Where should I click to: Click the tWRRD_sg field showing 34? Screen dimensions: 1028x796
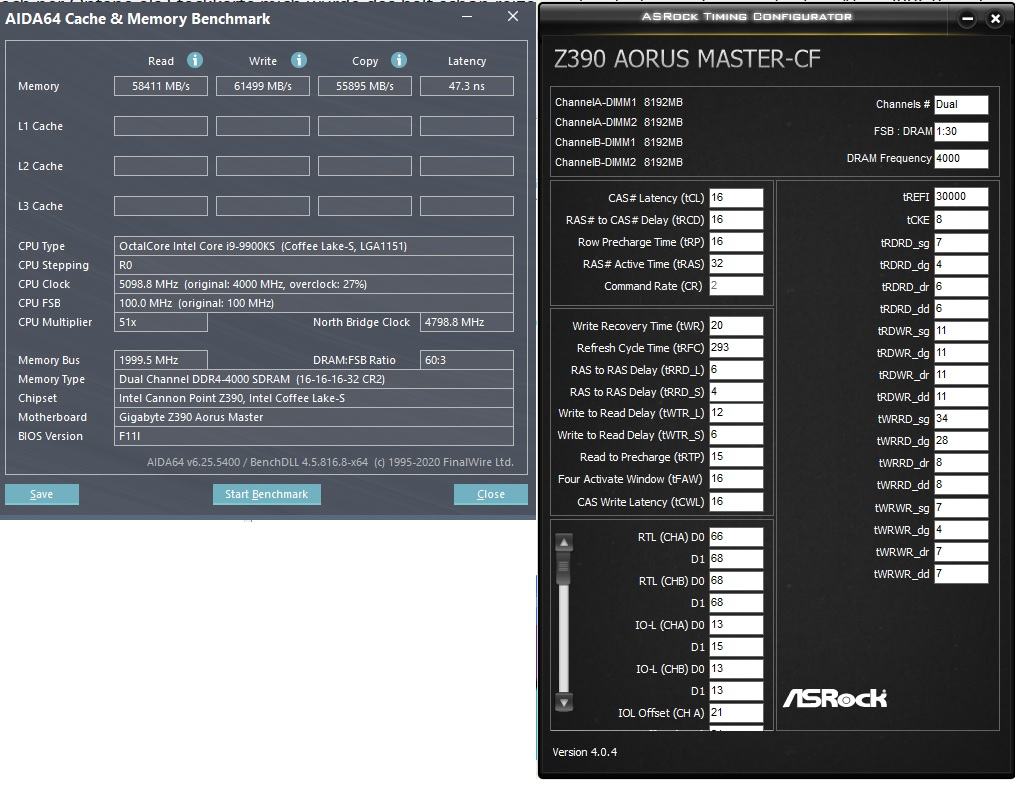click(961, 418)
